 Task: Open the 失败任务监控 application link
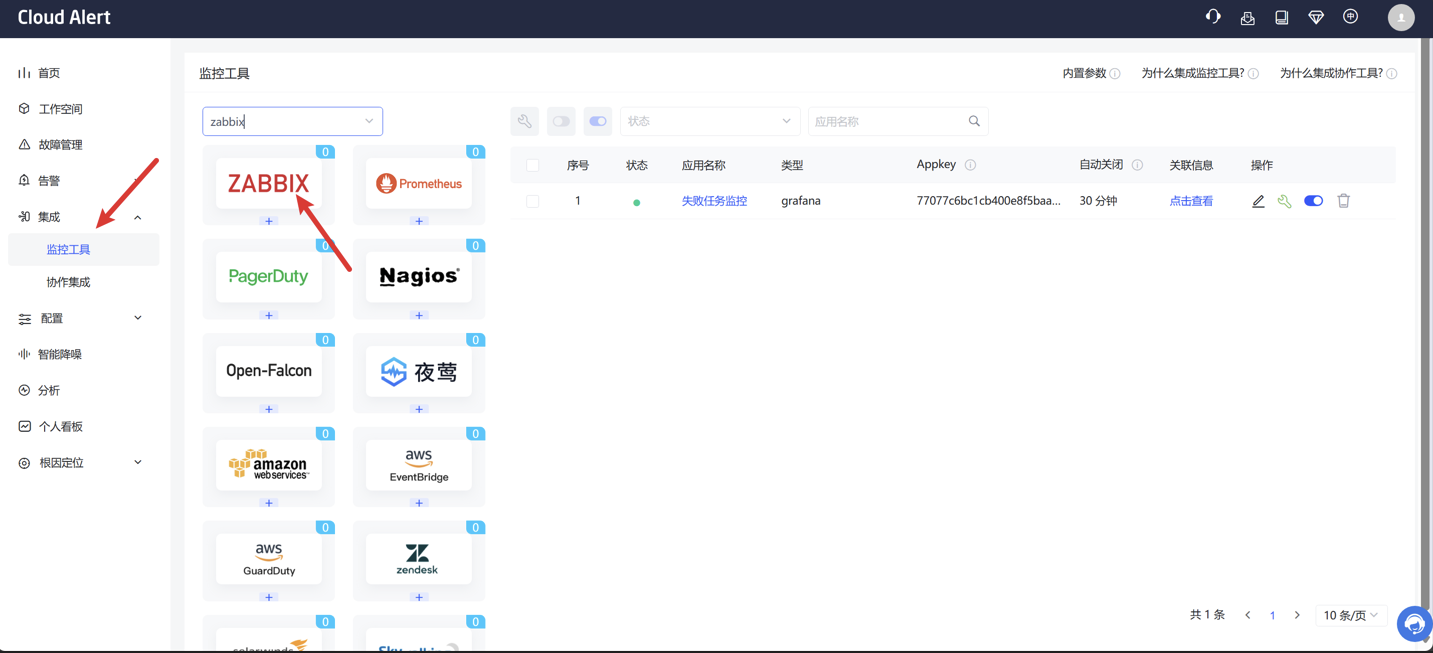(x=714, y=201)
